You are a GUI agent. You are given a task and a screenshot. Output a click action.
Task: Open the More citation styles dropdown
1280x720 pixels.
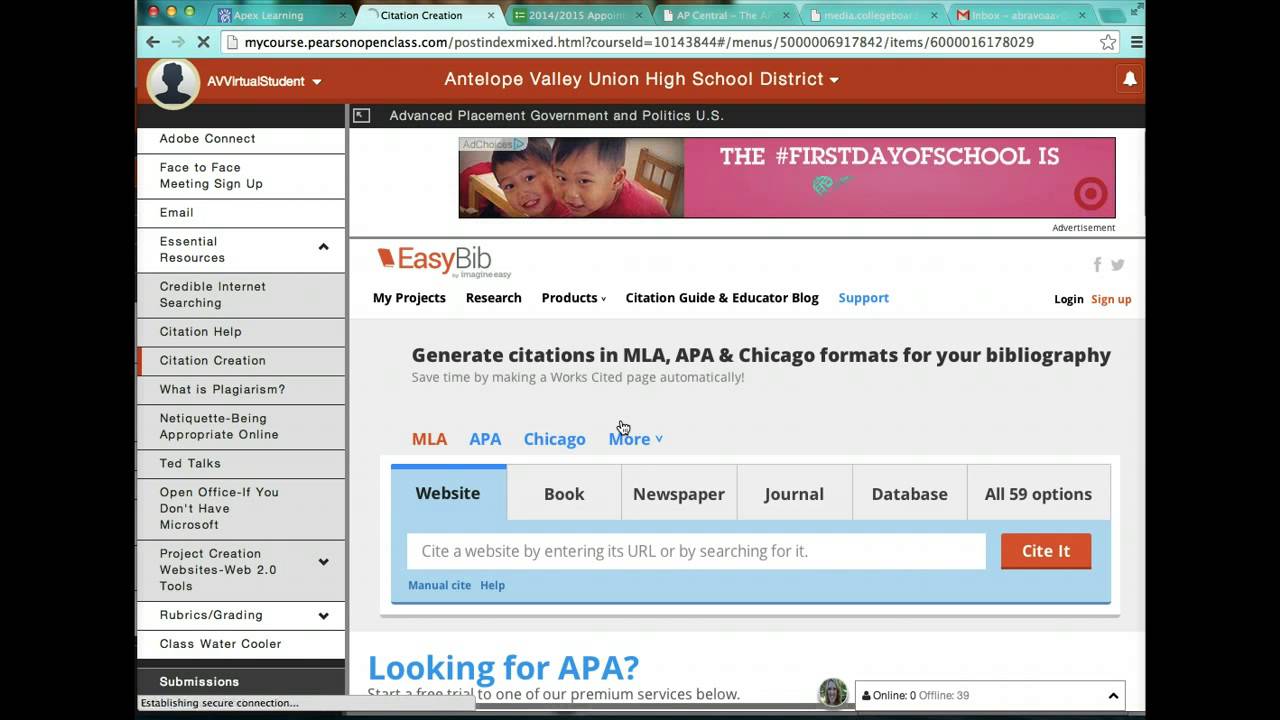tap(636, 439)
